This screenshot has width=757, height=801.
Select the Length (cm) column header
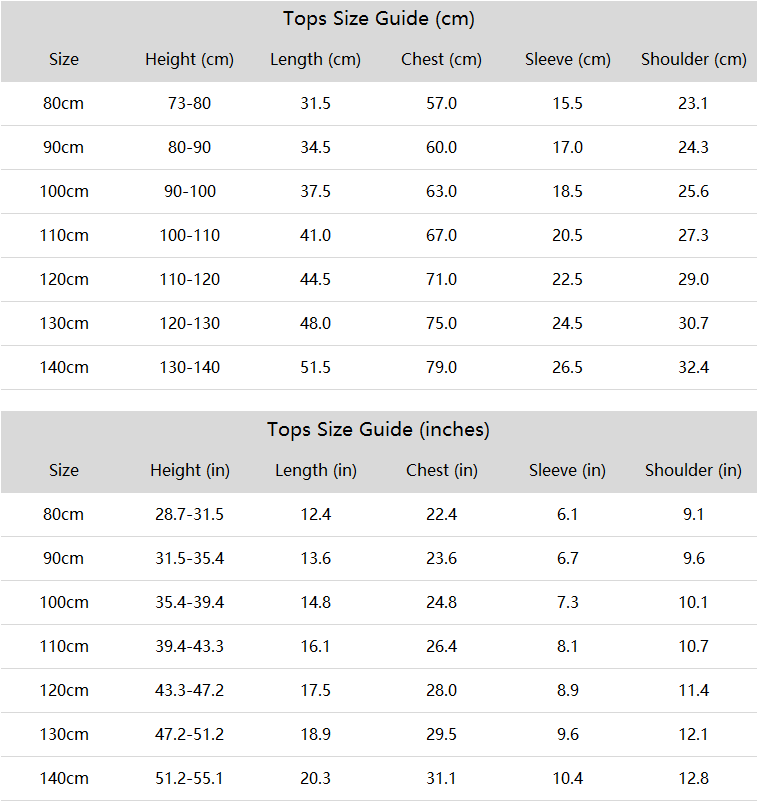315,60
